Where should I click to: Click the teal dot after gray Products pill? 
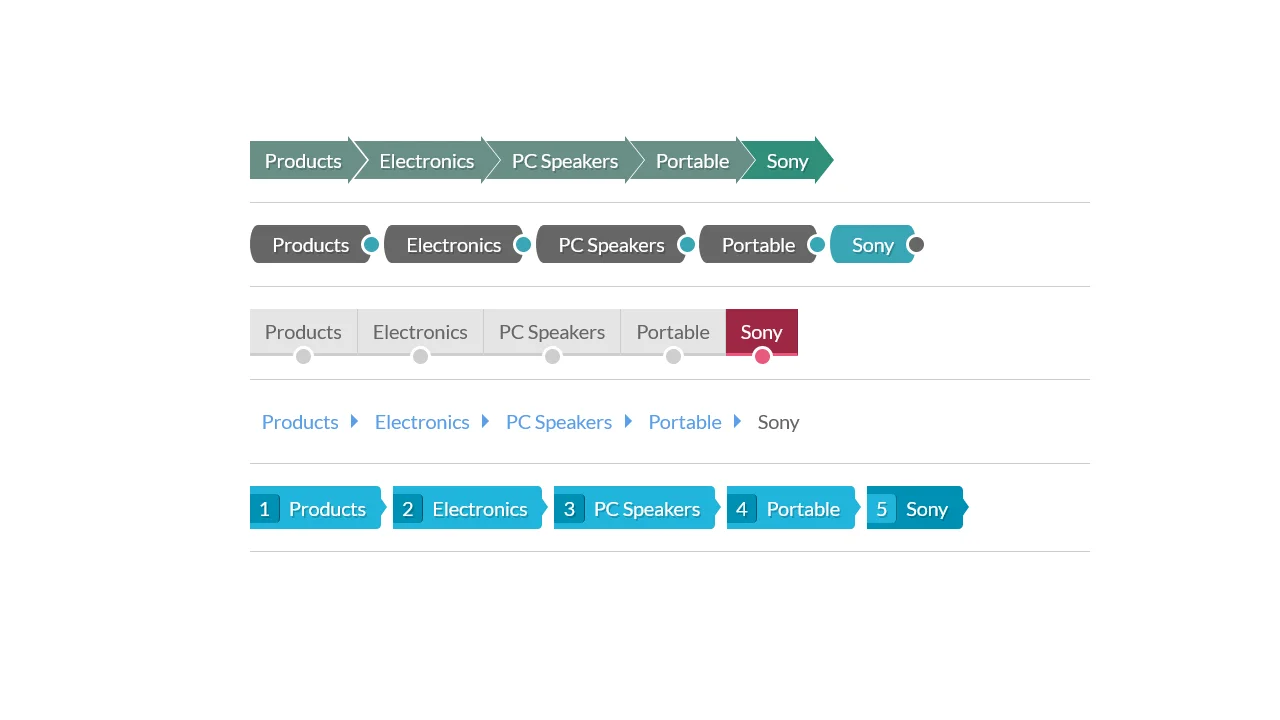[371, 245]
